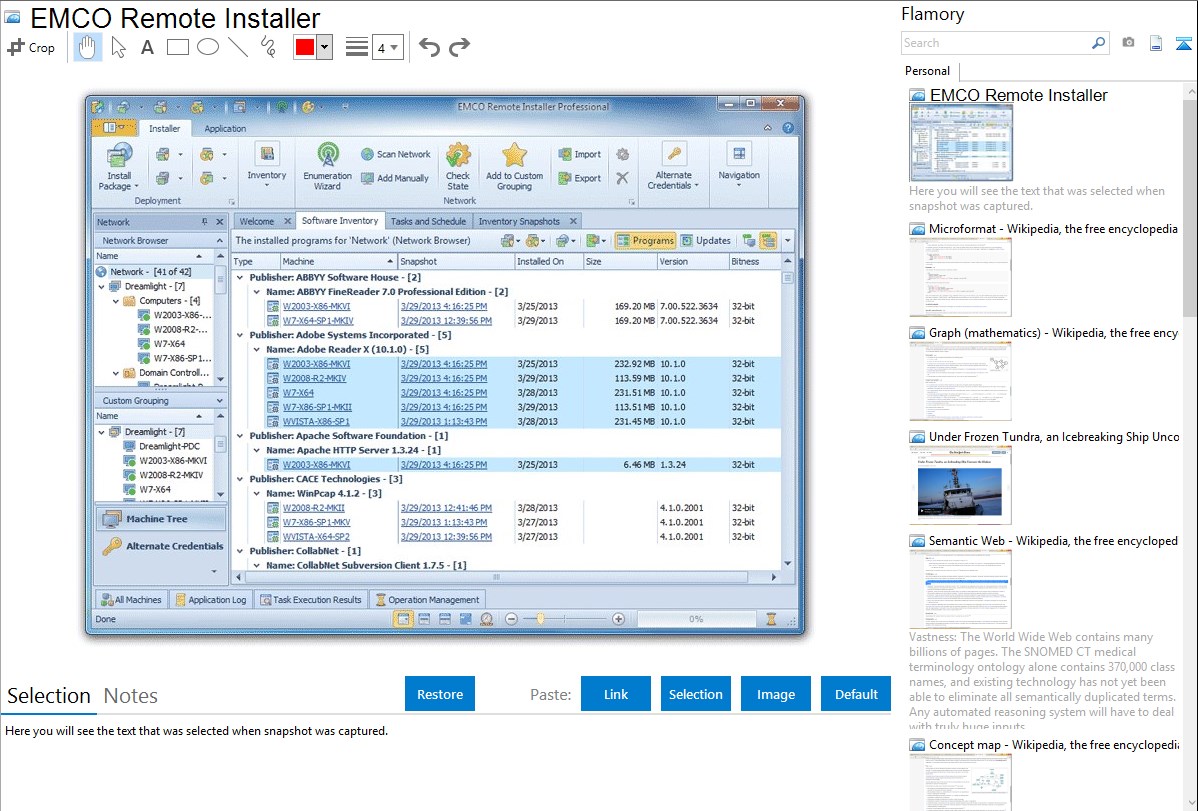1198x811 pixels.
Task: Switch to the Notes tab
Action: 131,696
